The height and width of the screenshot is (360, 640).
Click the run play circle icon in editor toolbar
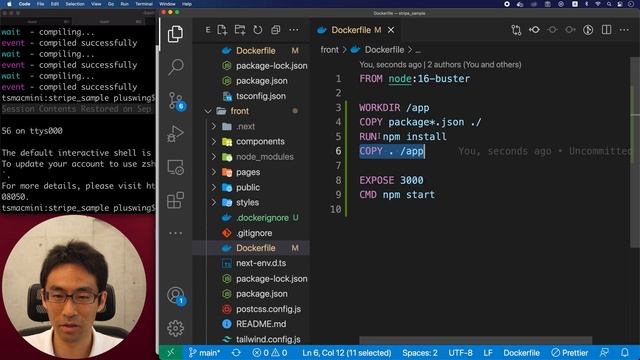[x=588, y=30]
